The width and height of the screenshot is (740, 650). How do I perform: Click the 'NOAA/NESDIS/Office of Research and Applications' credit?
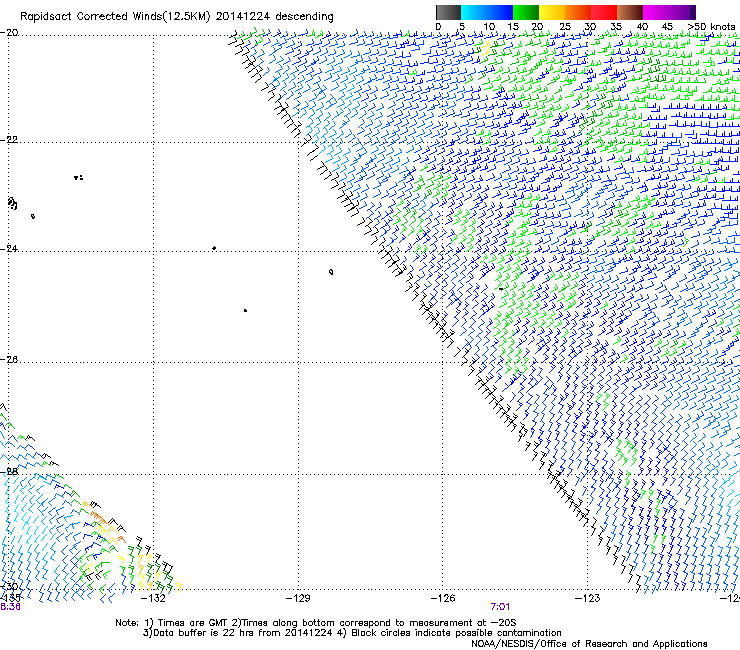click(x=589, y=644)
